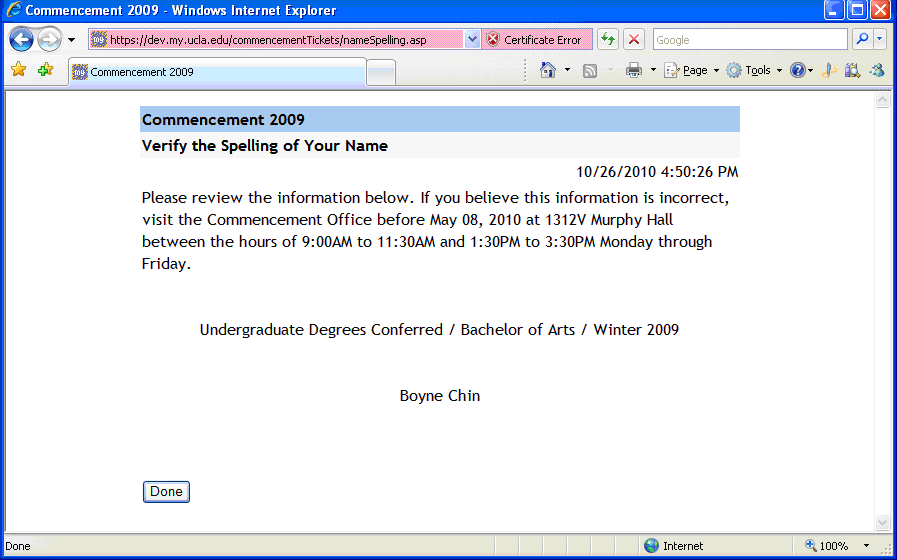Expand the recent pages dropdown arrow
This screenshot has width=897, height=560.
(71, 40)
